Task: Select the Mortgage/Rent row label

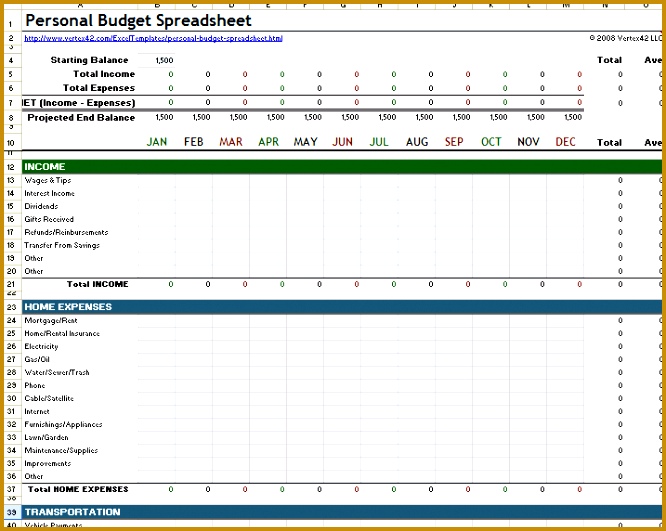Action: point(51,320)
